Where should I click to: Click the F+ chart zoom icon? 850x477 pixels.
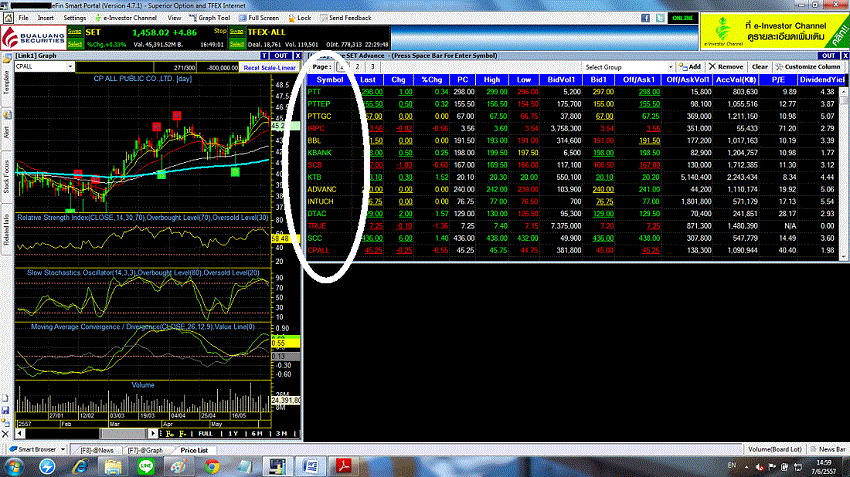(170, 434)
